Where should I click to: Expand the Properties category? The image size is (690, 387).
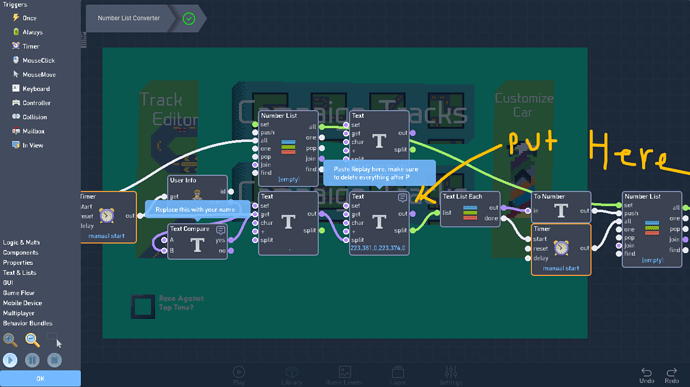[x=18, y=263]
